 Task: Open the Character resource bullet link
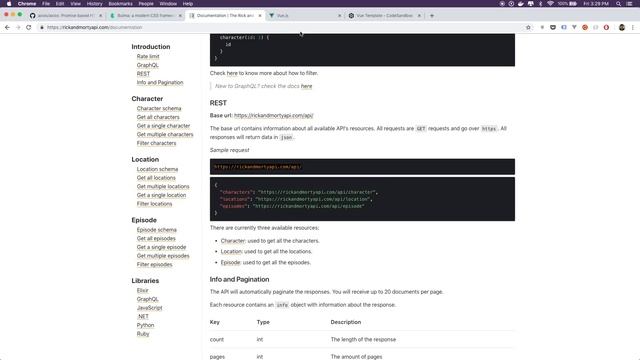(x=233, y=241)
